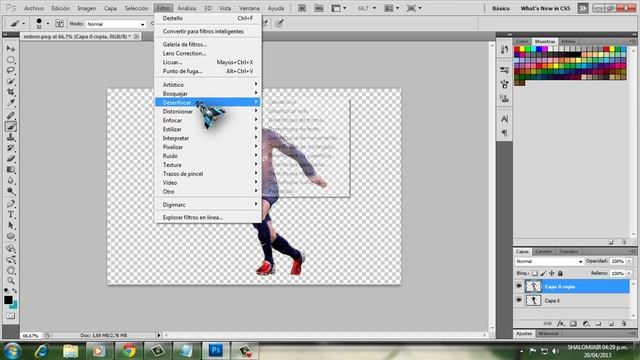Switch to the Trazados tab
Viewport: 640px width, 360px height.
pyautogui.click(x=568, y=251)
